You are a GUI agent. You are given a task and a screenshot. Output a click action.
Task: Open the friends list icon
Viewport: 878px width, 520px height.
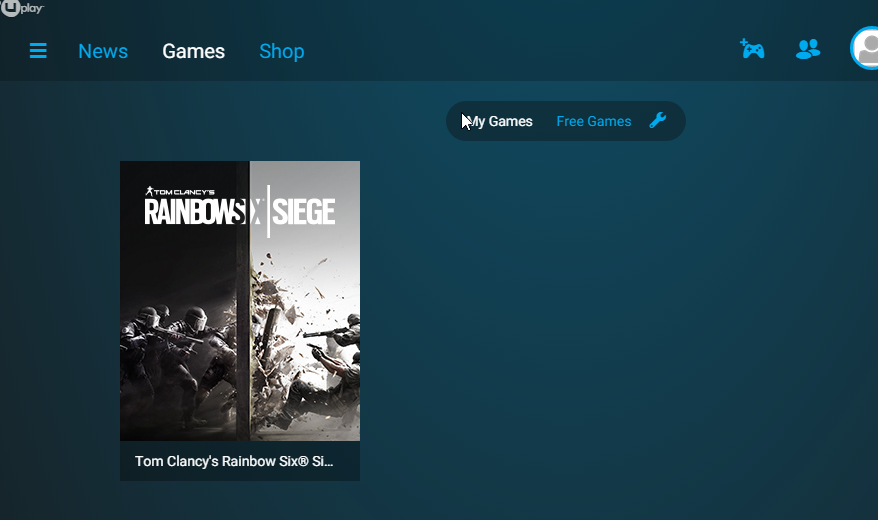click(x=808, y=49)
